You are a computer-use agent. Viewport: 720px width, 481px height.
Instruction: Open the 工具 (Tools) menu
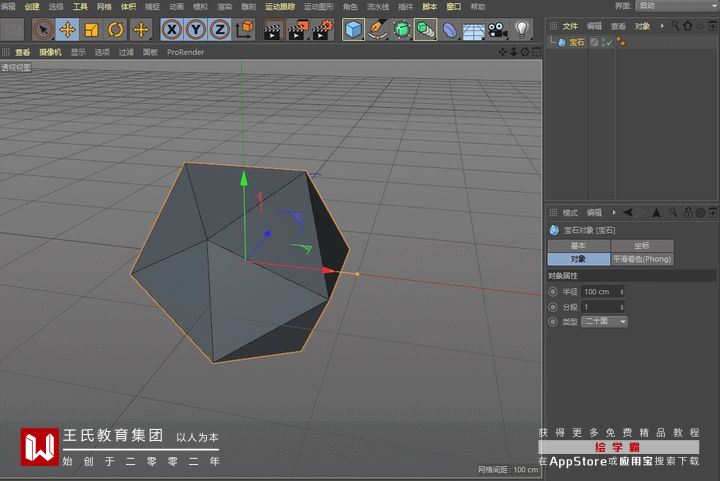(80, 6)
